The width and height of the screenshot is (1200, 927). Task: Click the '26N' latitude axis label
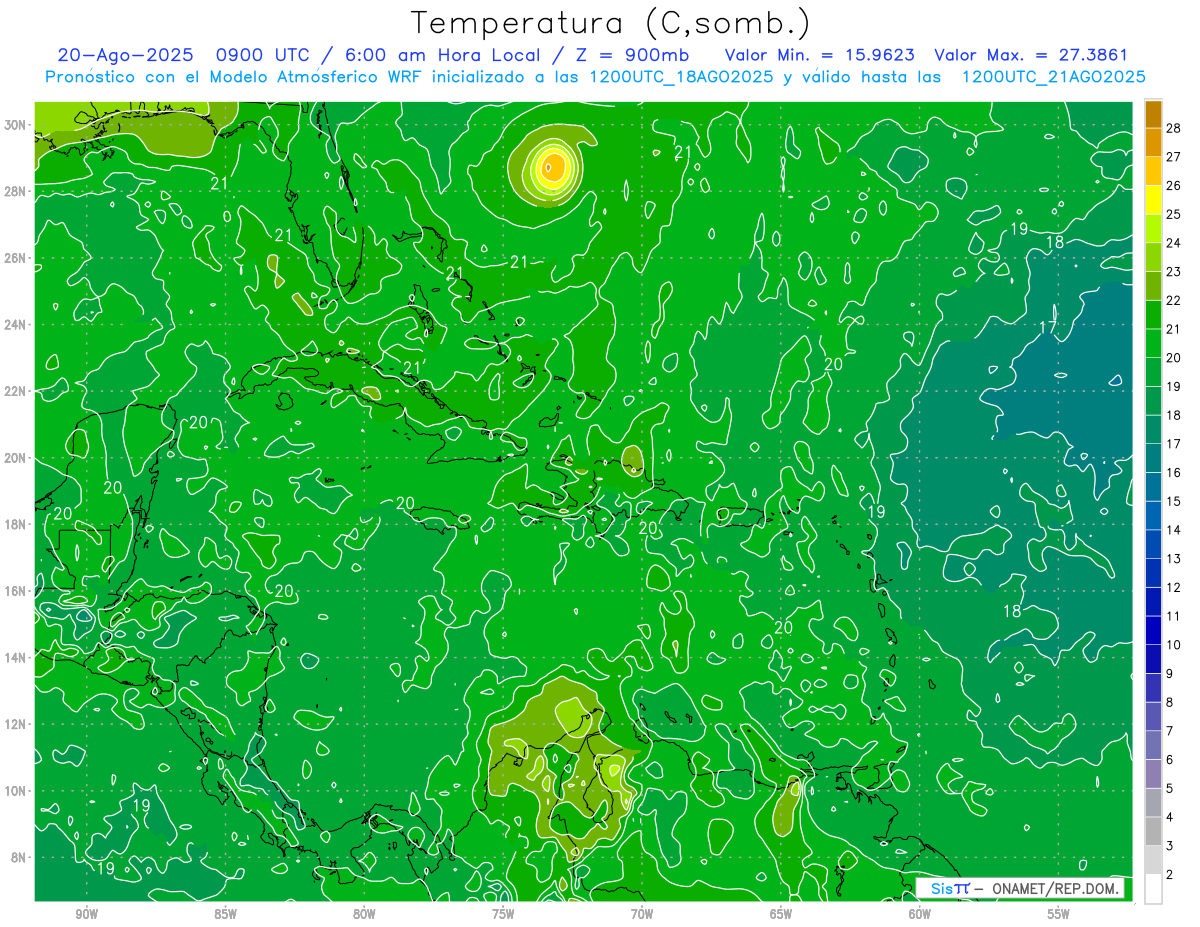[15, 258]
